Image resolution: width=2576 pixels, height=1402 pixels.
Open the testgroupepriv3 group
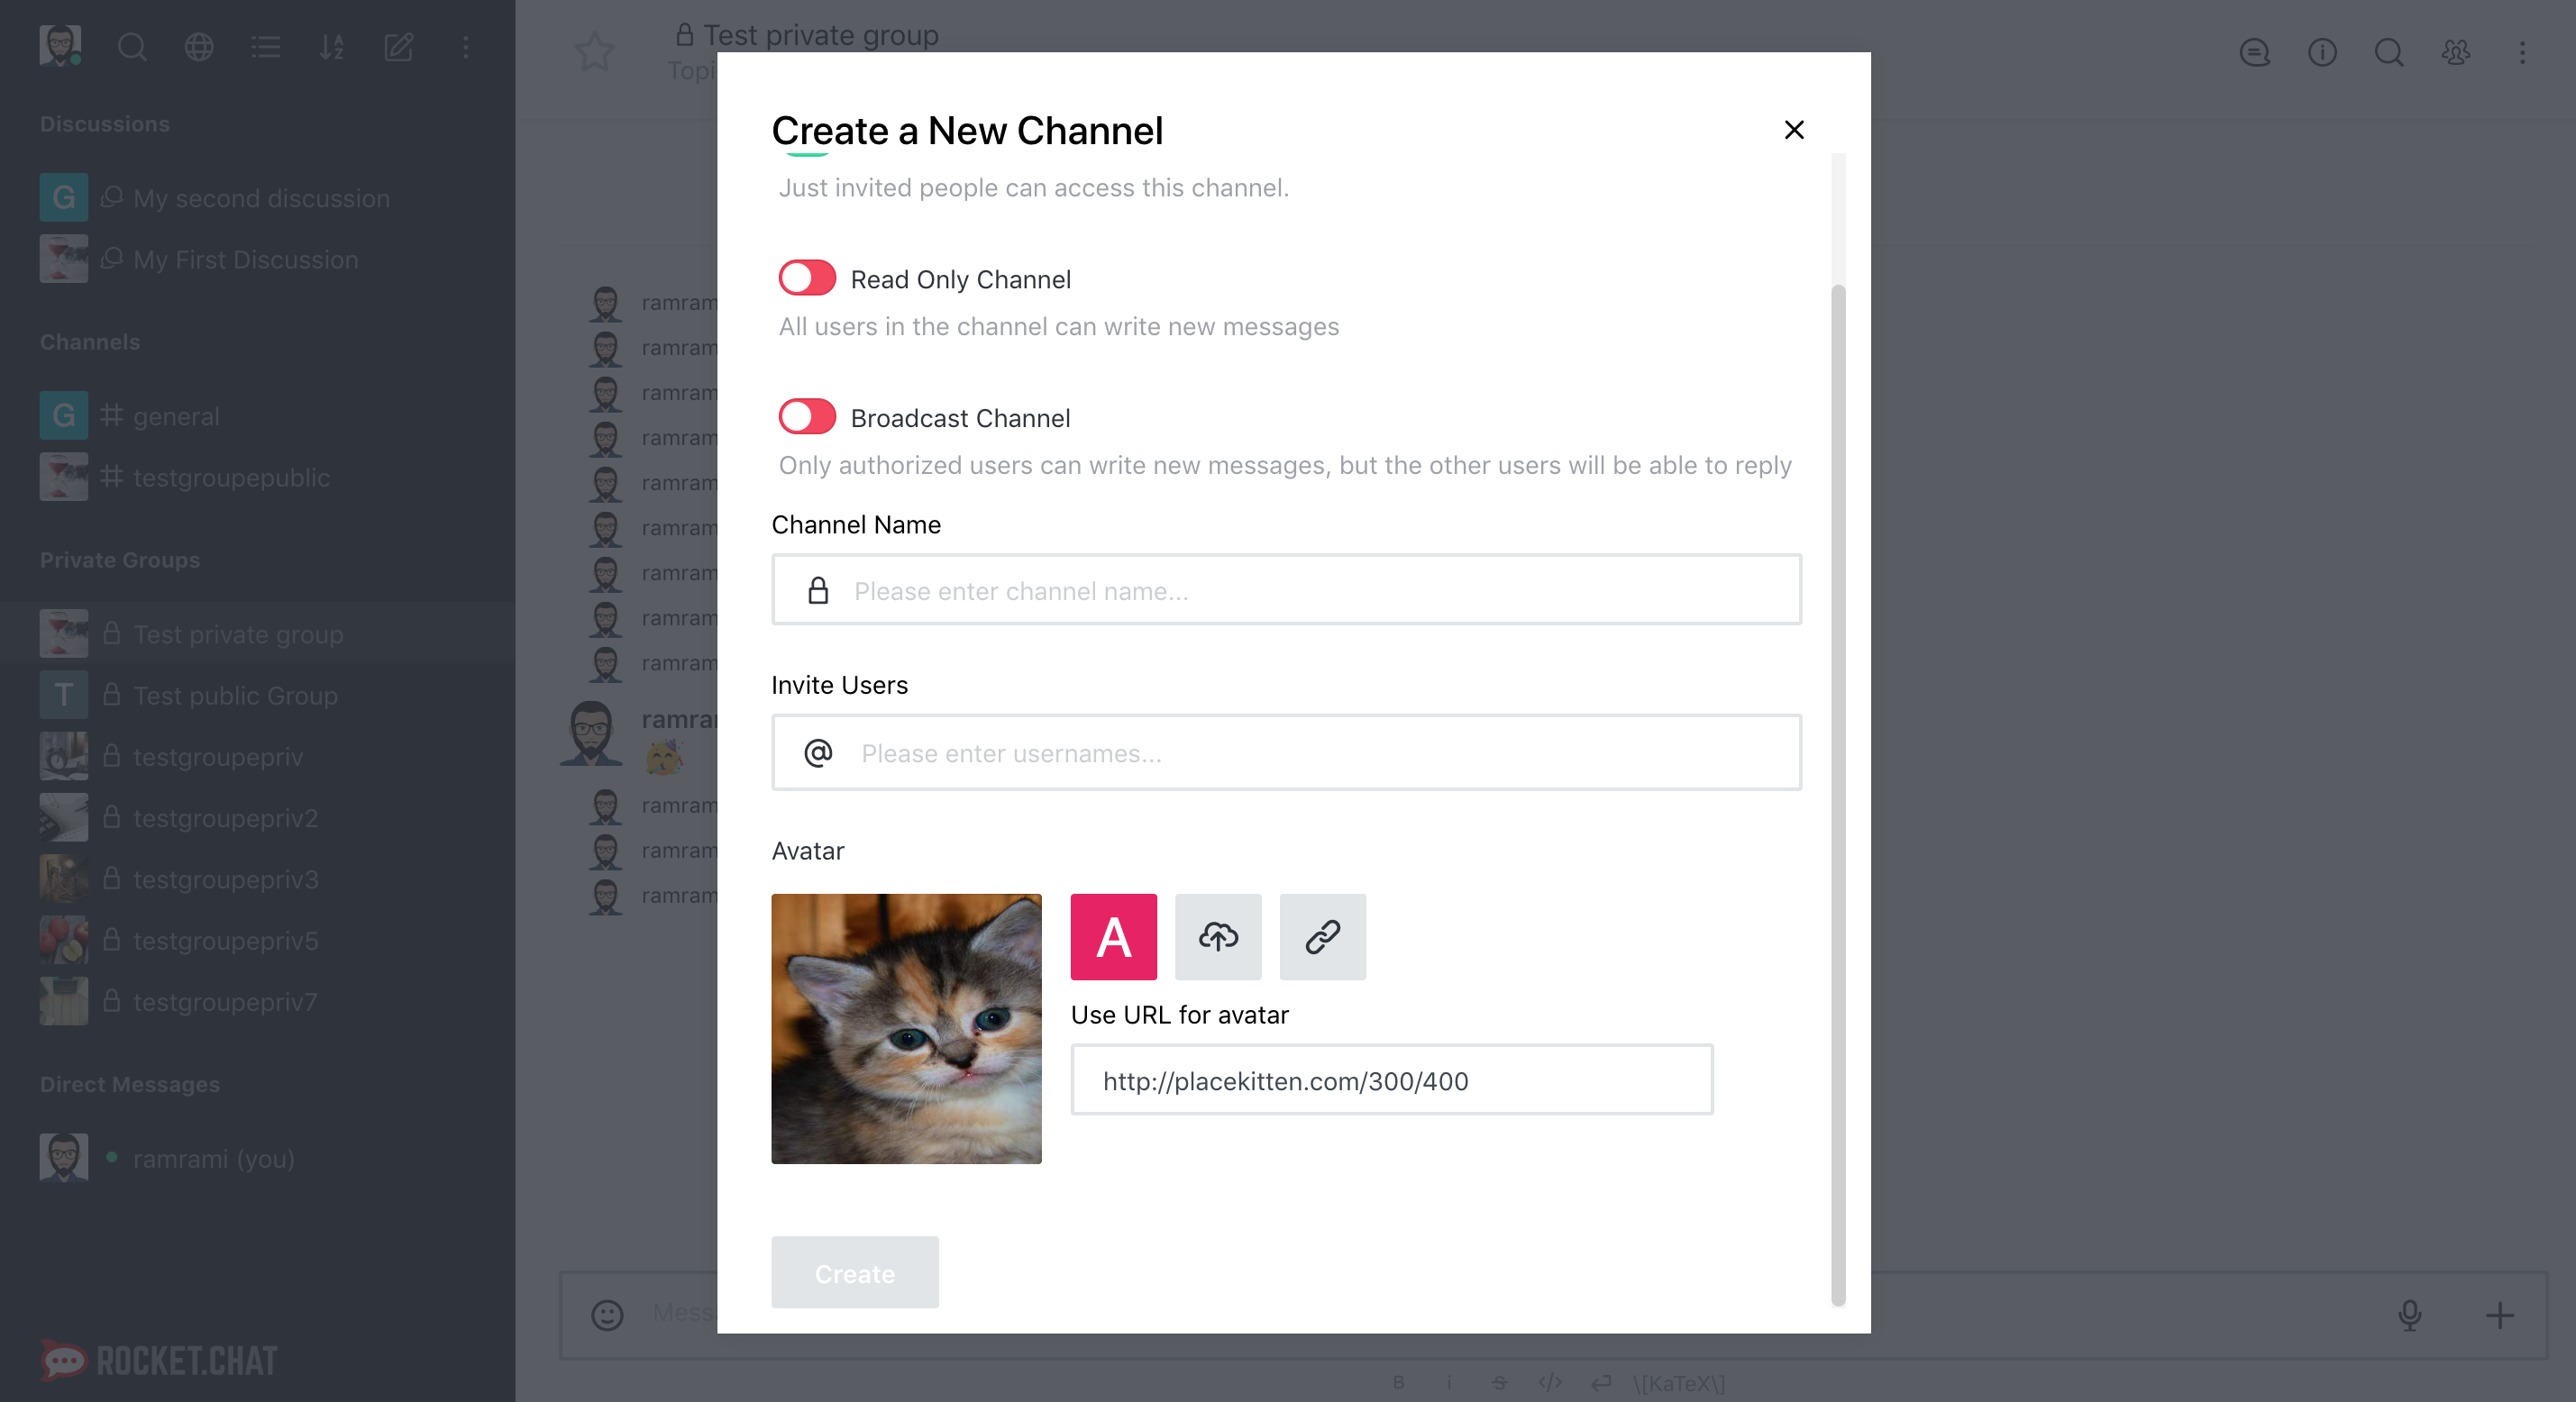pos(257,879)
